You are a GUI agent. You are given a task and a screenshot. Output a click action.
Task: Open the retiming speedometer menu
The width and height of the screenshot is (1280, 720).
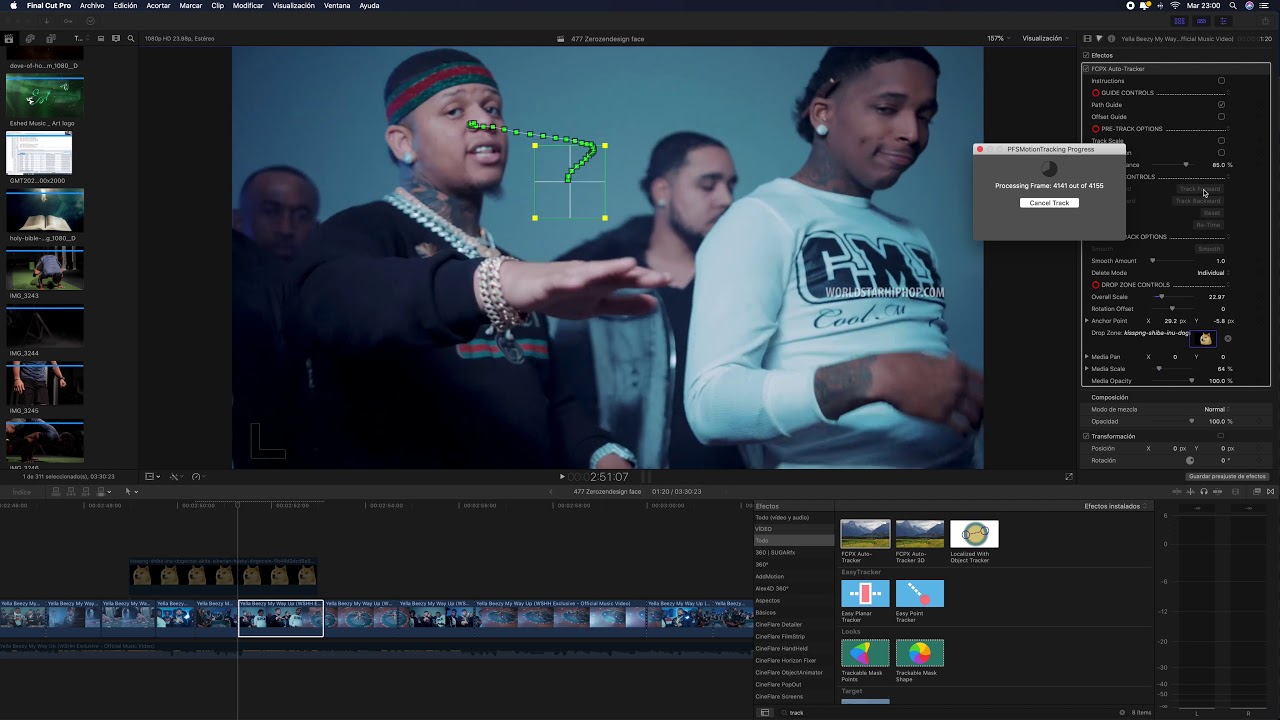coord(196,476)
